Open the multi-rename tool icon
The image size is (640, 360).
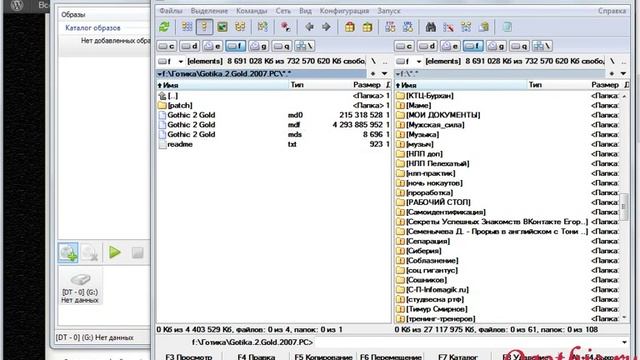click(x=448, y=27)
